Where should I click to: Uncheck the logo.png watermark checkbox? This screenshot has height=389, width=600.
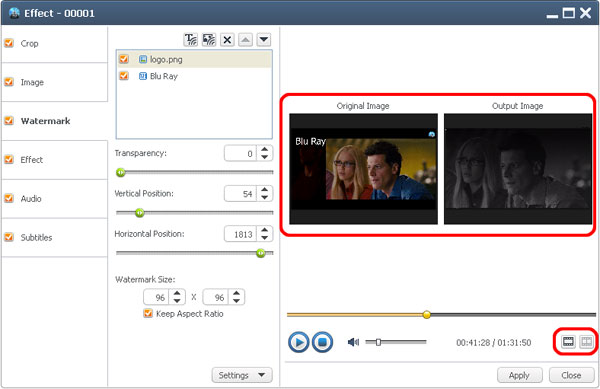[x=124, y=59]
